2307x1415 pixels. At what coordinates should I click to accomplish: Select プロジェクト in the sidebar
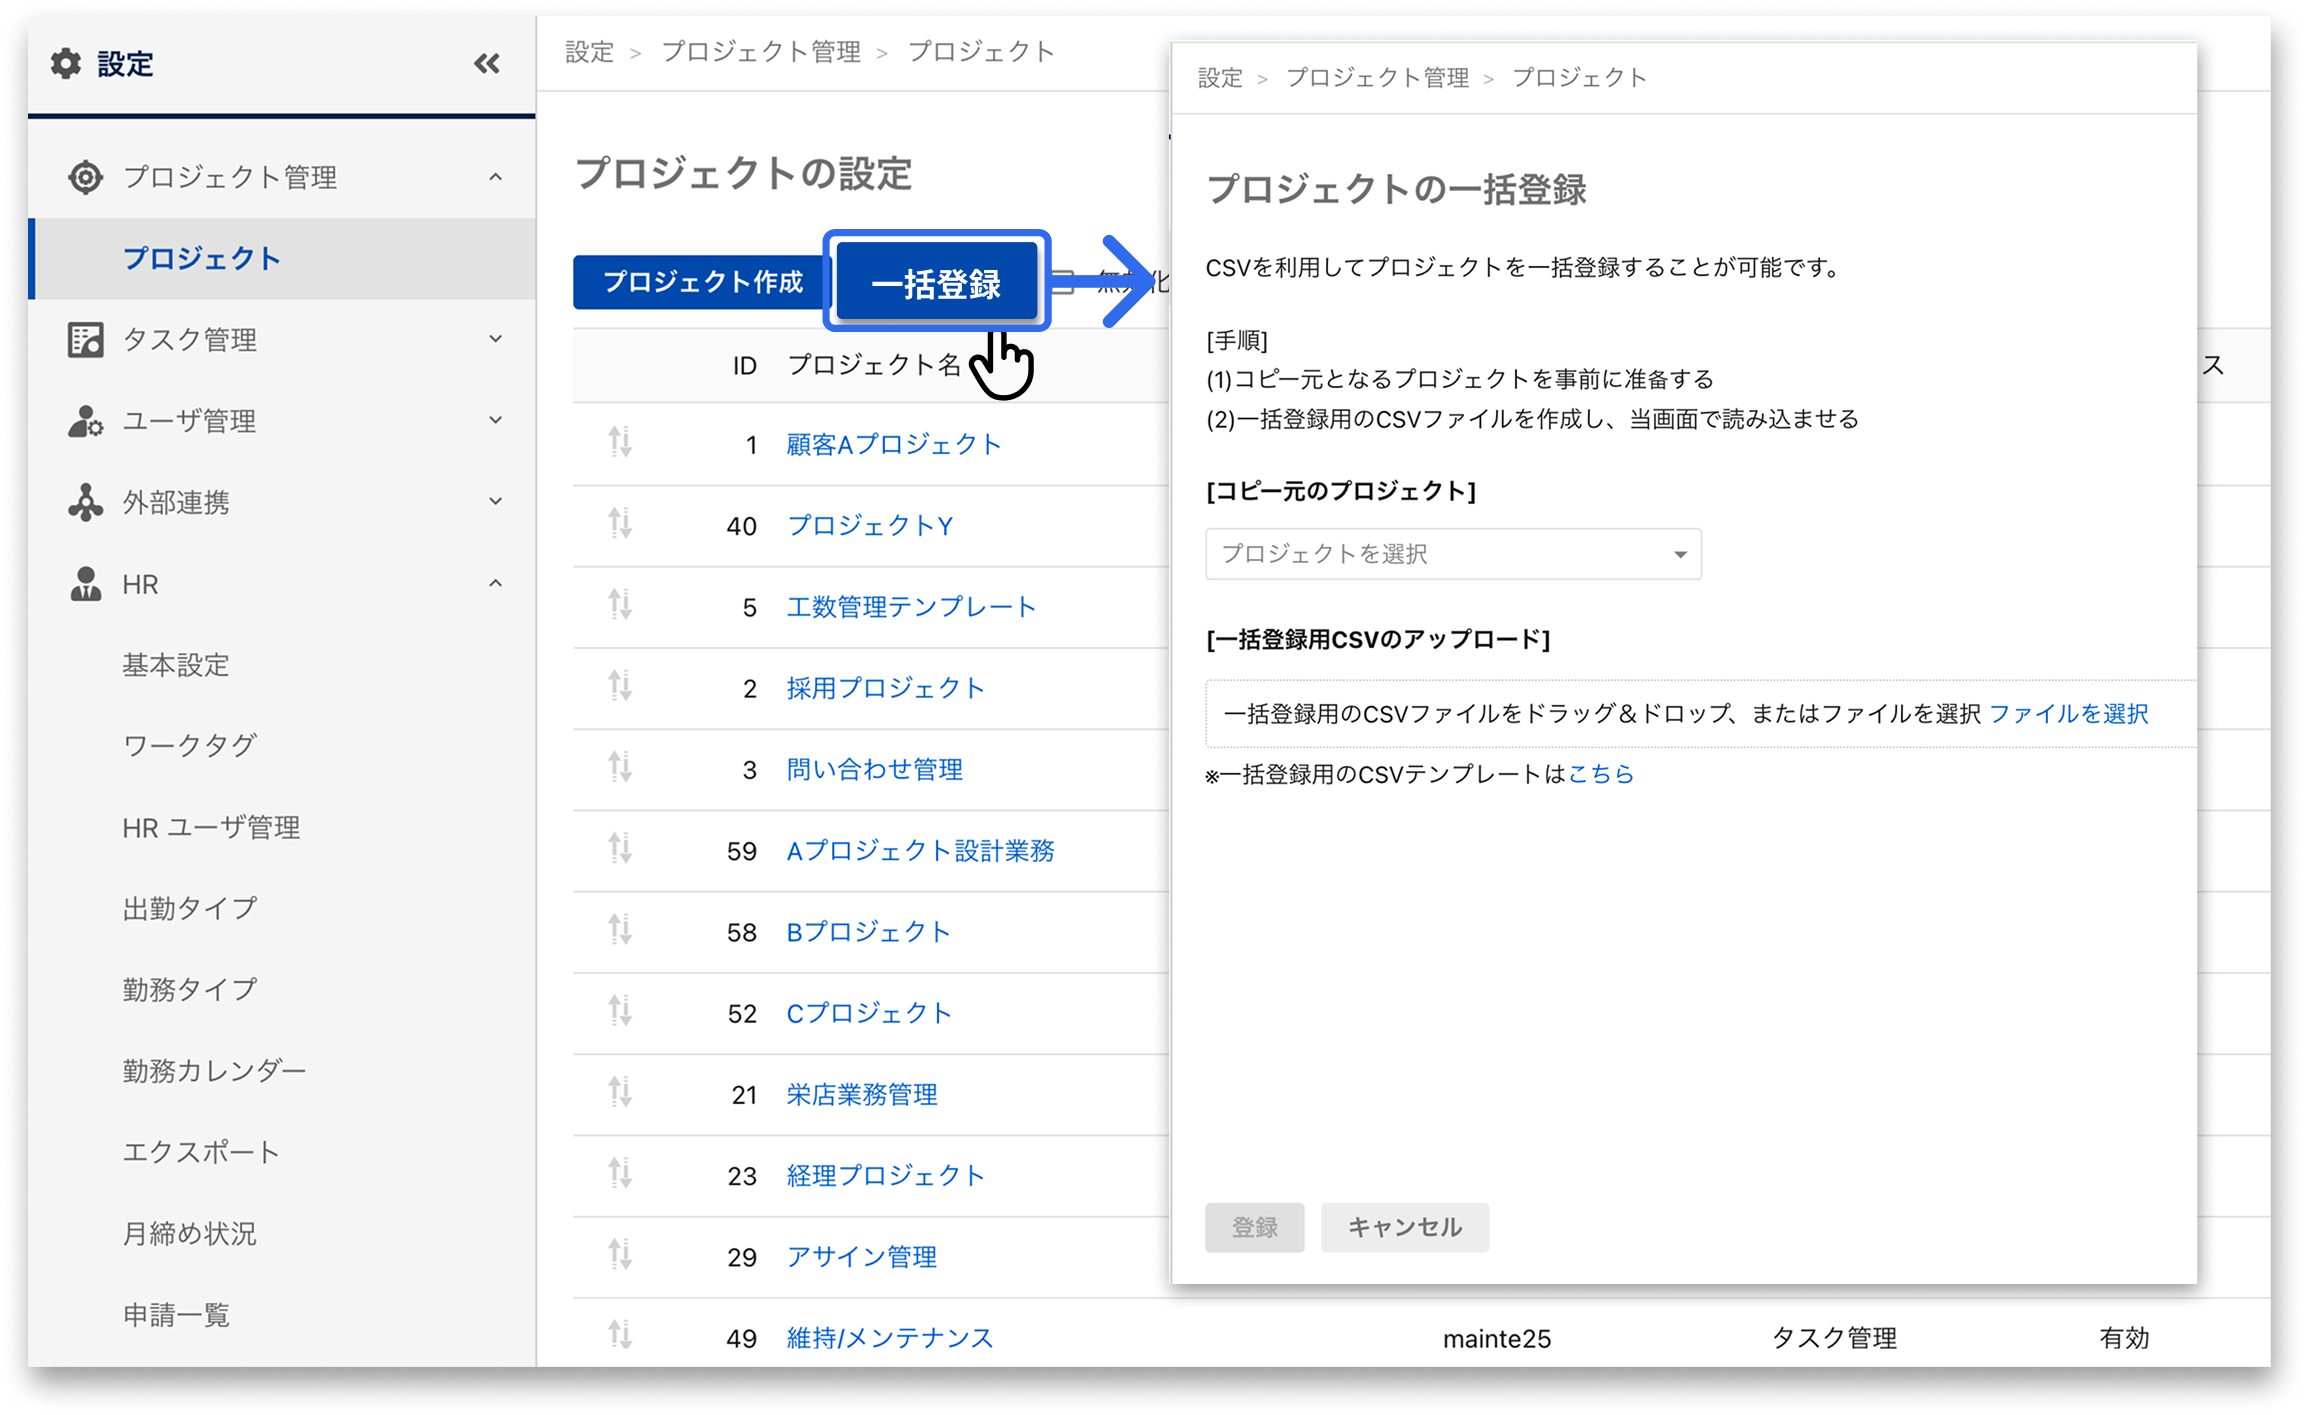[202, 258]
